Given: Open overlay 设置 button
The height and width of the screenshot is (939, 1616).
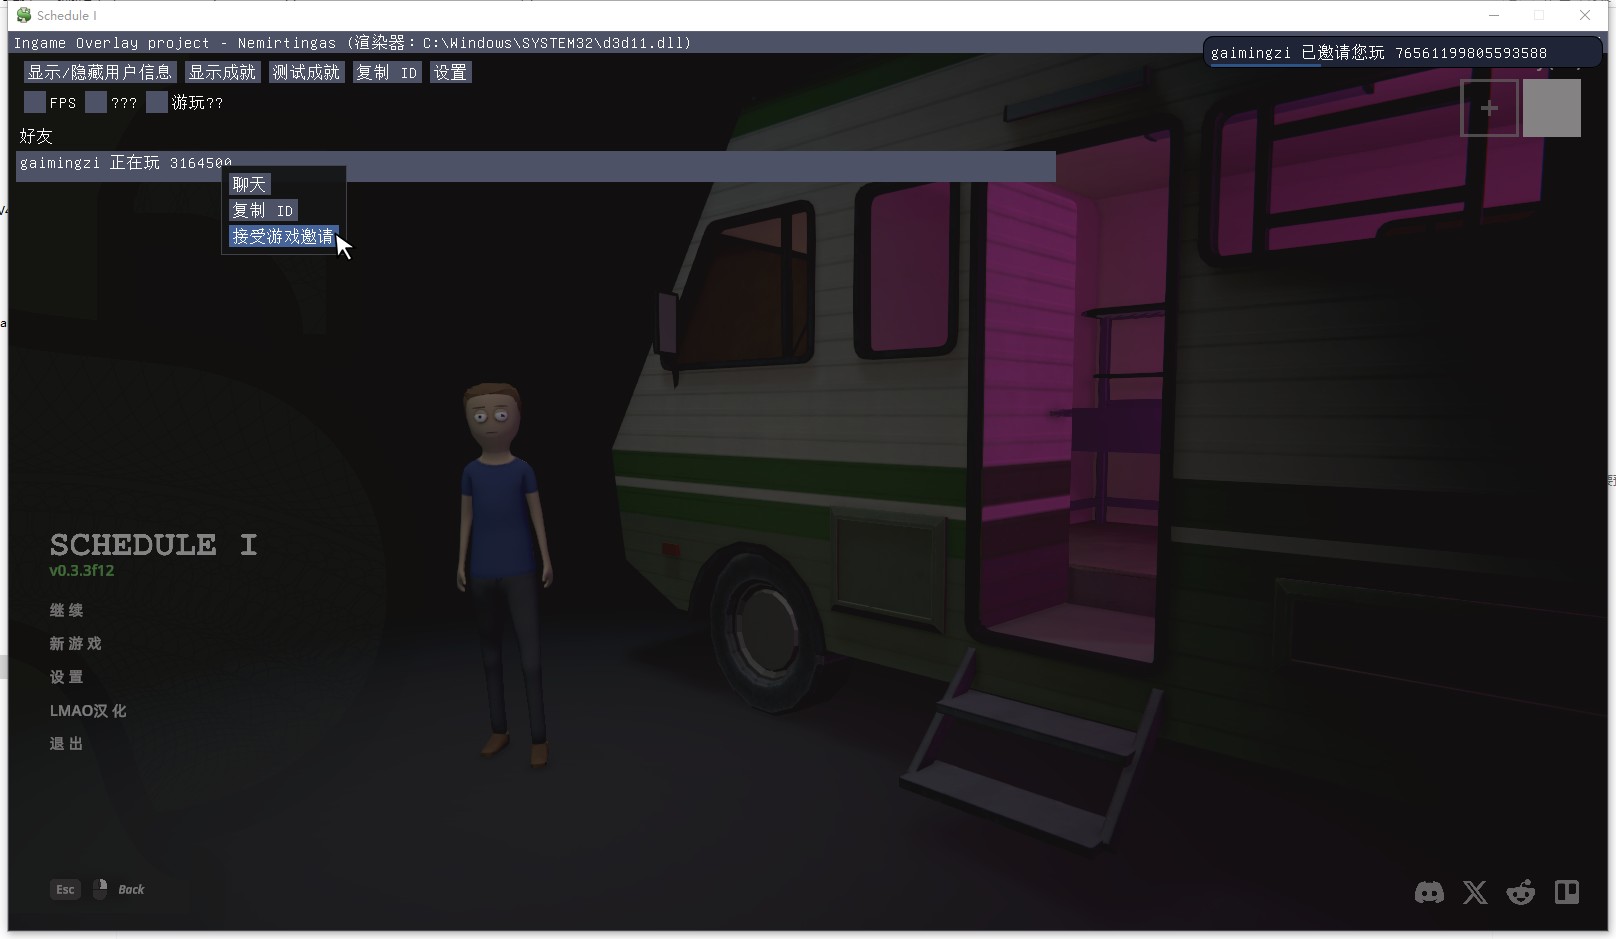Looking at the screenshot, I should (x=450, y=72).
